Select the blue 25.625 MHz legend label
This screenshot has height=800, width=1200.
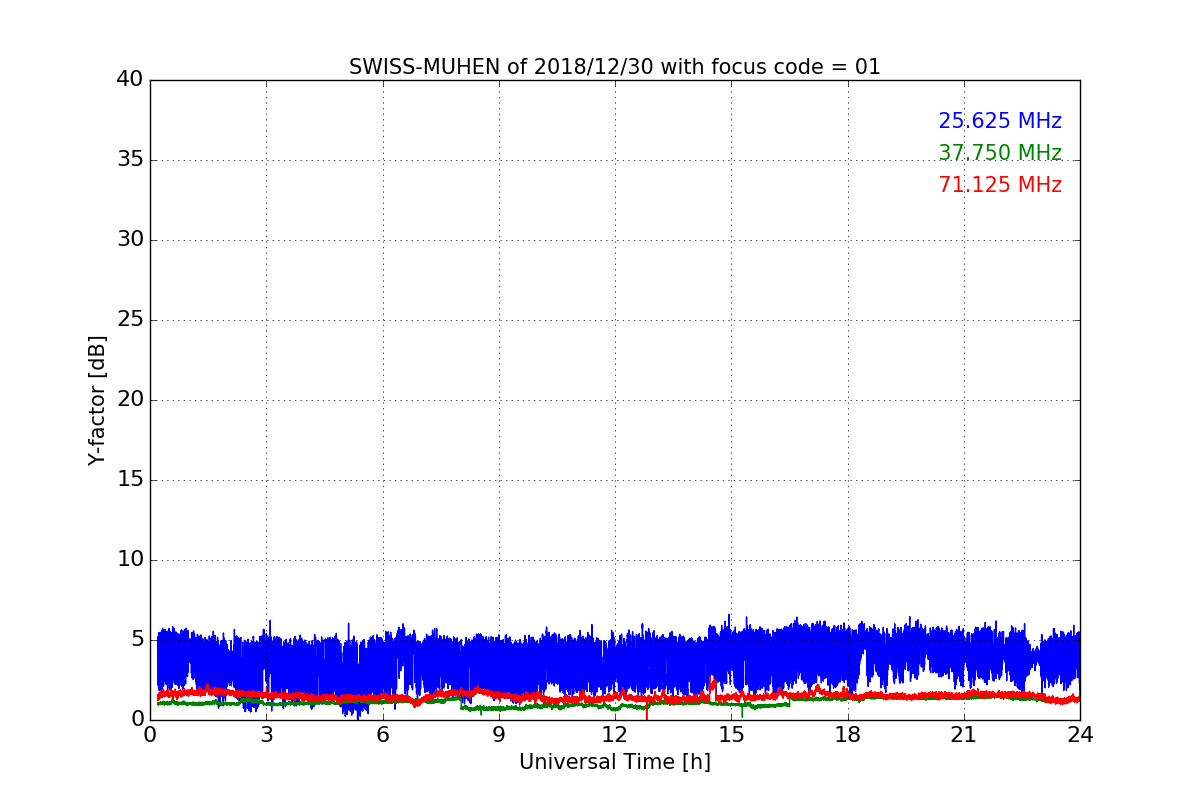click(1000, 121)
